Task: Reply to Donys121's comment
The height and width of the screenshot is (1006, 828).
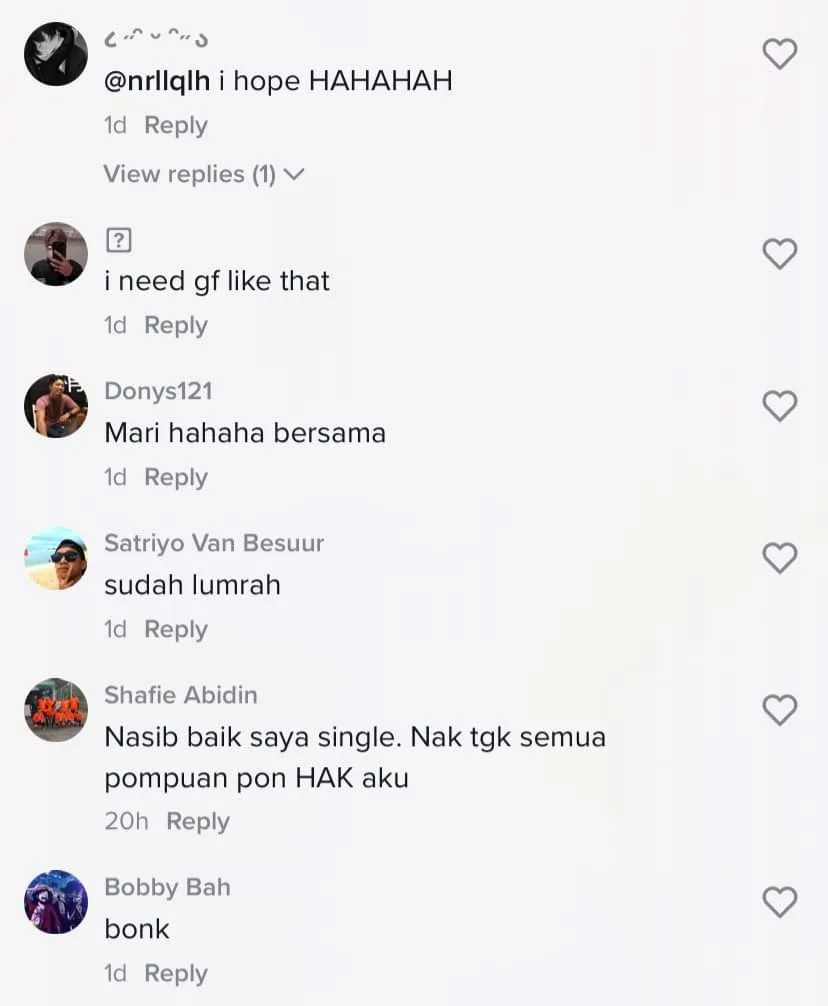Action: 176,477
